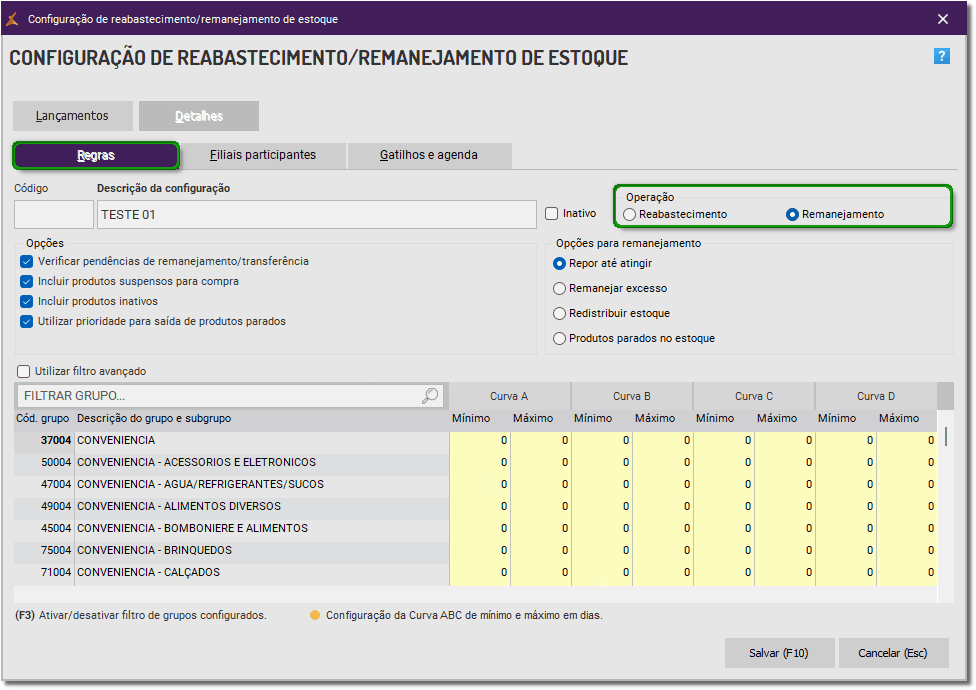Click the Cód. grupo column header
Image resolution: width=976 pixels, height=690 pixels.
(42, 419)
